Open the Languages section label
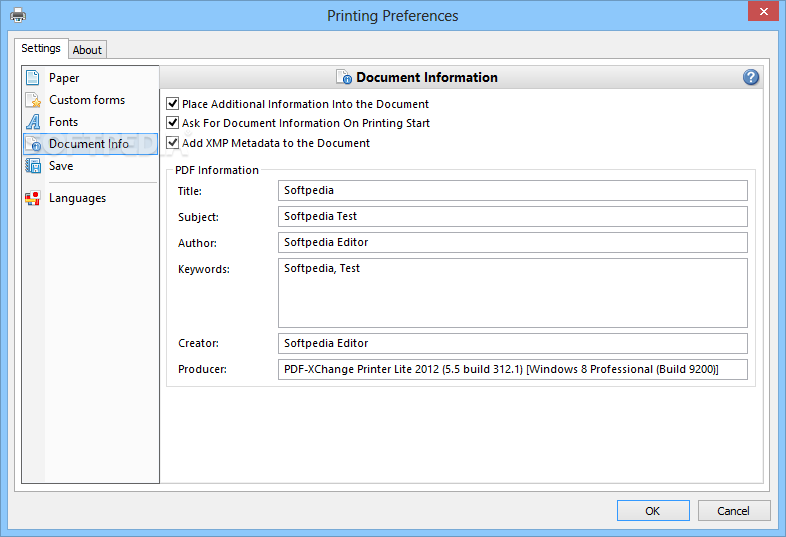Screen dimensions: 786x537 point(78,198)
